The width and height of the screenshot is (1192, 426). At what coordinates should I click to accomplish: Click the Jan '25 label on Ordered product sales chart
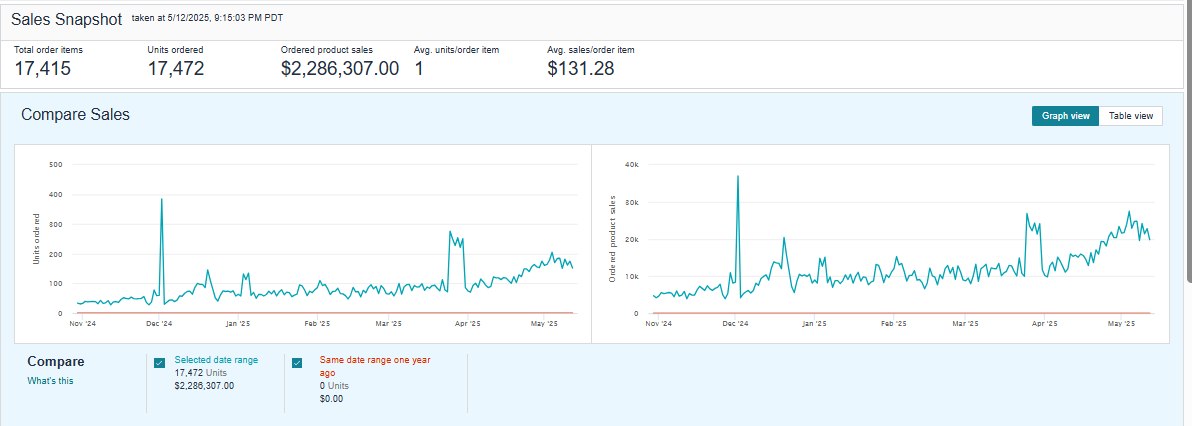[814, 324]
